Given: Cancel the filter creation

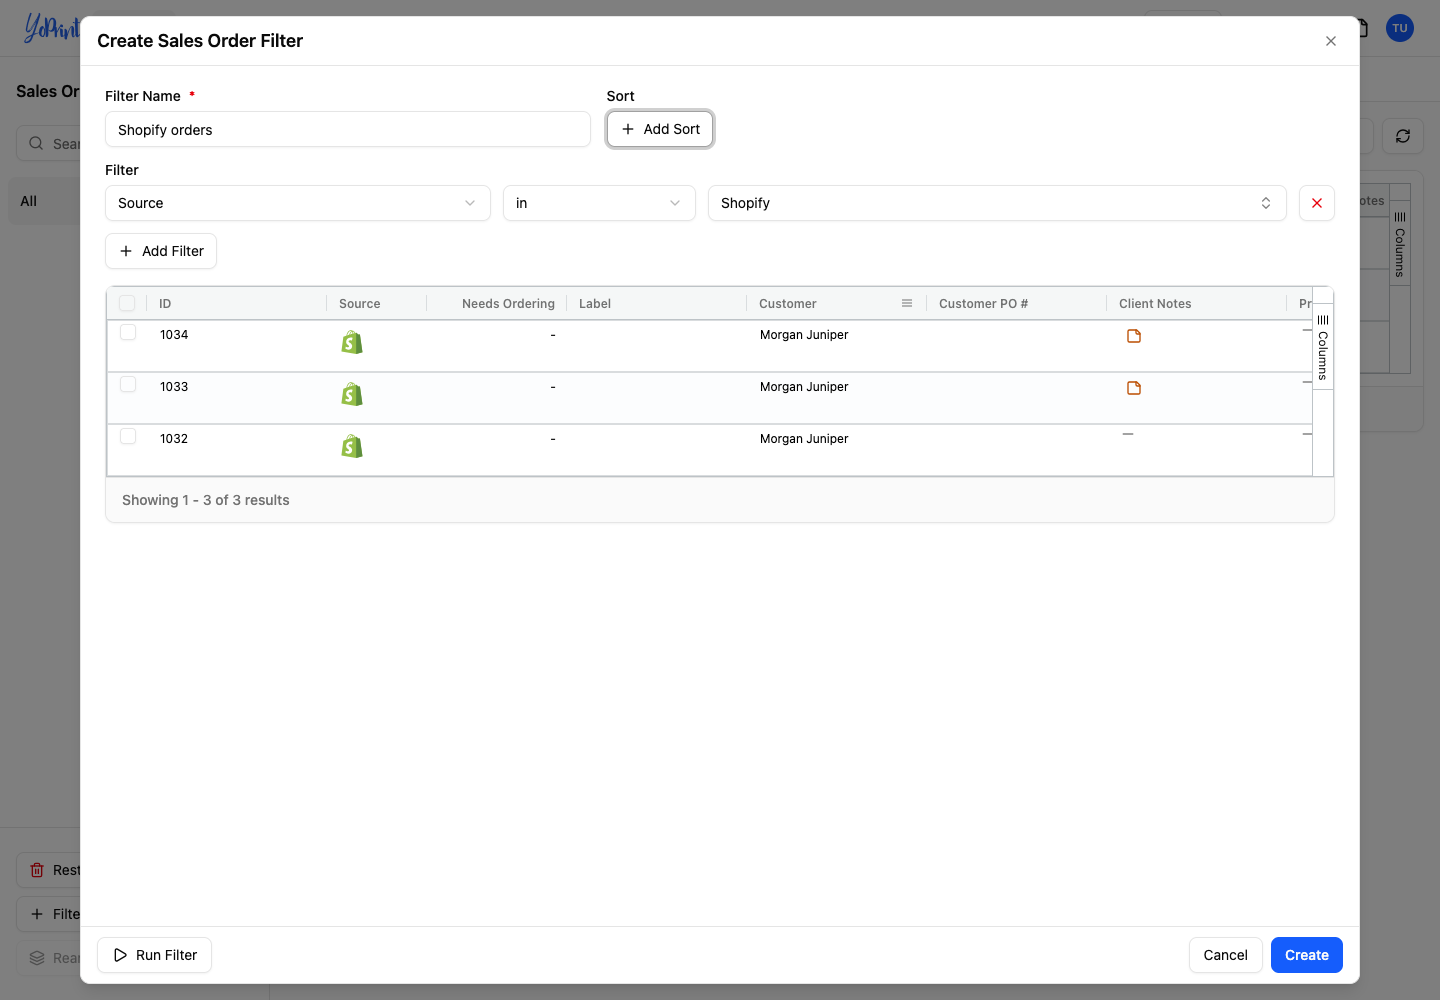Looking at the screenshot, I should [x=1226, y=955].
